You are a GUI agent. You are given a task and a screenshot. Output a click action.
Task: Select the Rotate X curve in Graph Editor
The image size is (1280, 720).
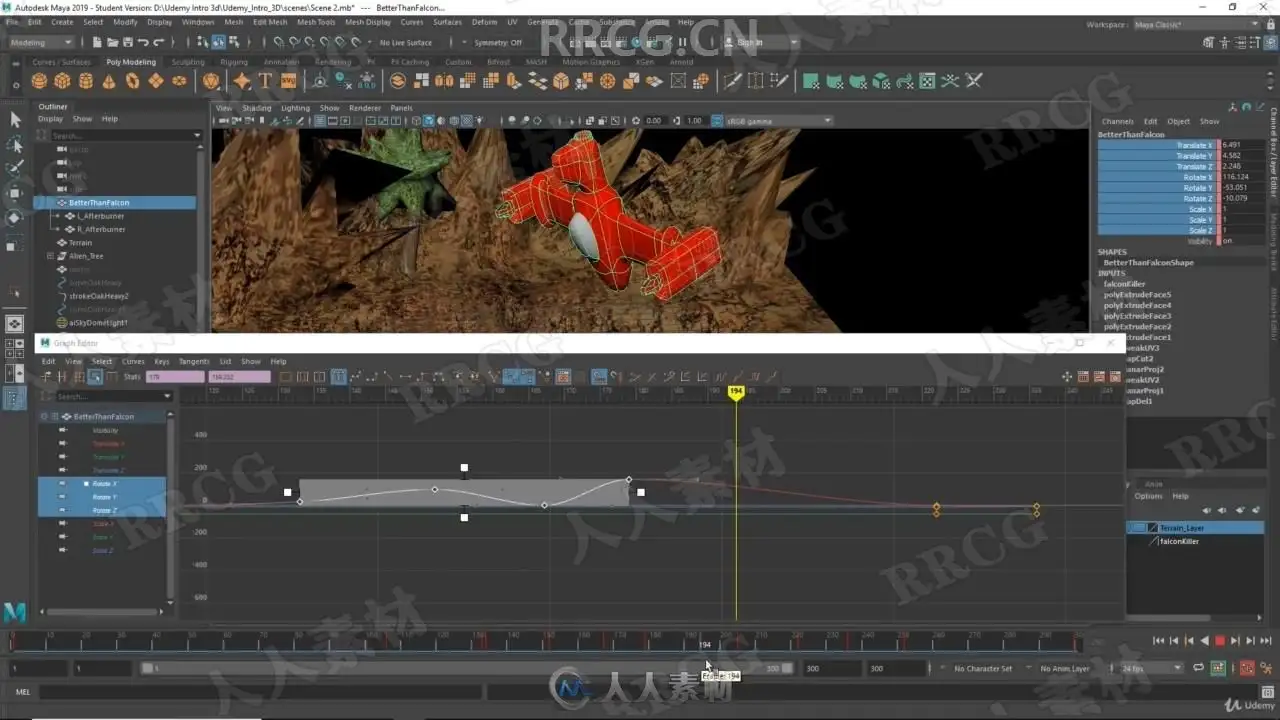[x=103, y=484]
